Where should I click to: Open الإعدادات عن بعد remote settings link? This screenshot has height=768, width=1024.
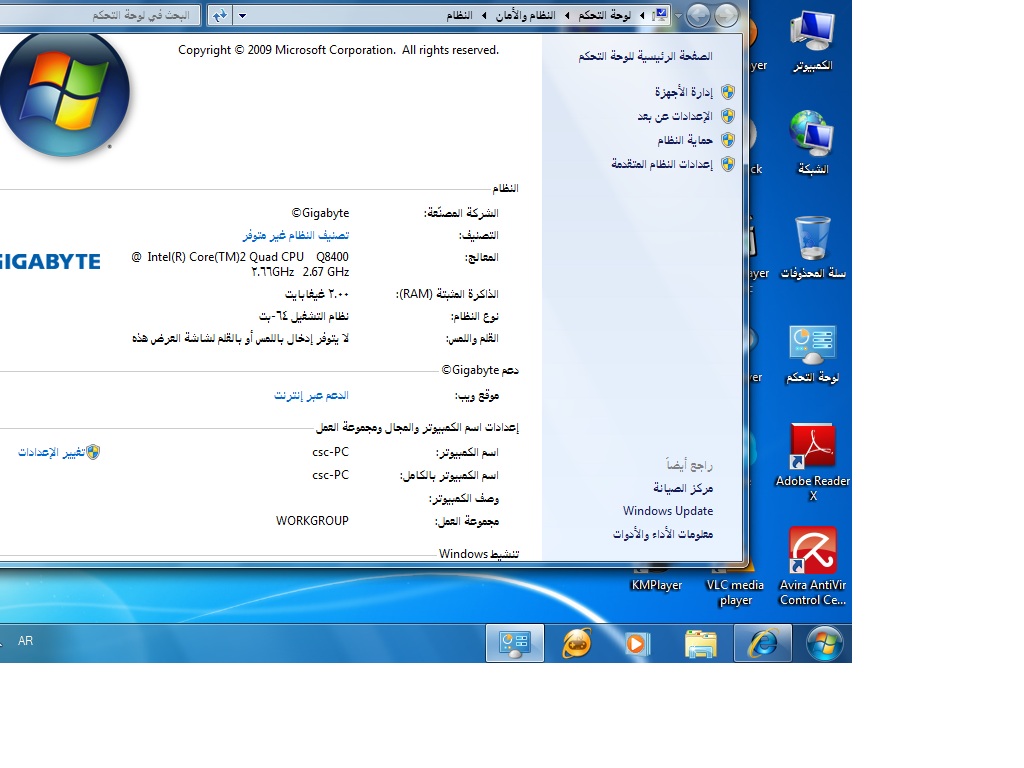pyautogui.click(x=675, y=116)
